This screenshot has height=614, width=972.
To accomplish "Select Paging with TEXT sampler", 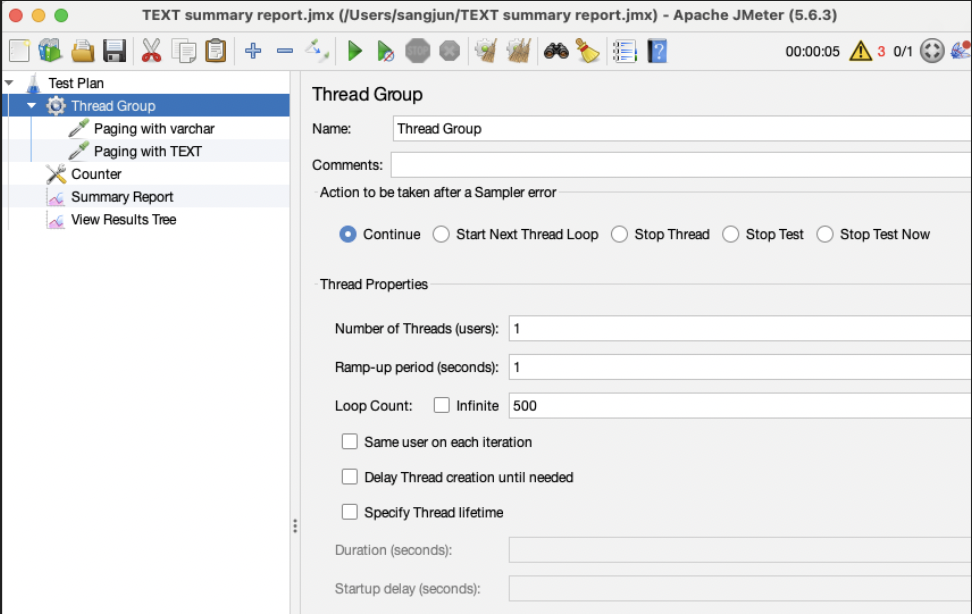I will 148,151.
